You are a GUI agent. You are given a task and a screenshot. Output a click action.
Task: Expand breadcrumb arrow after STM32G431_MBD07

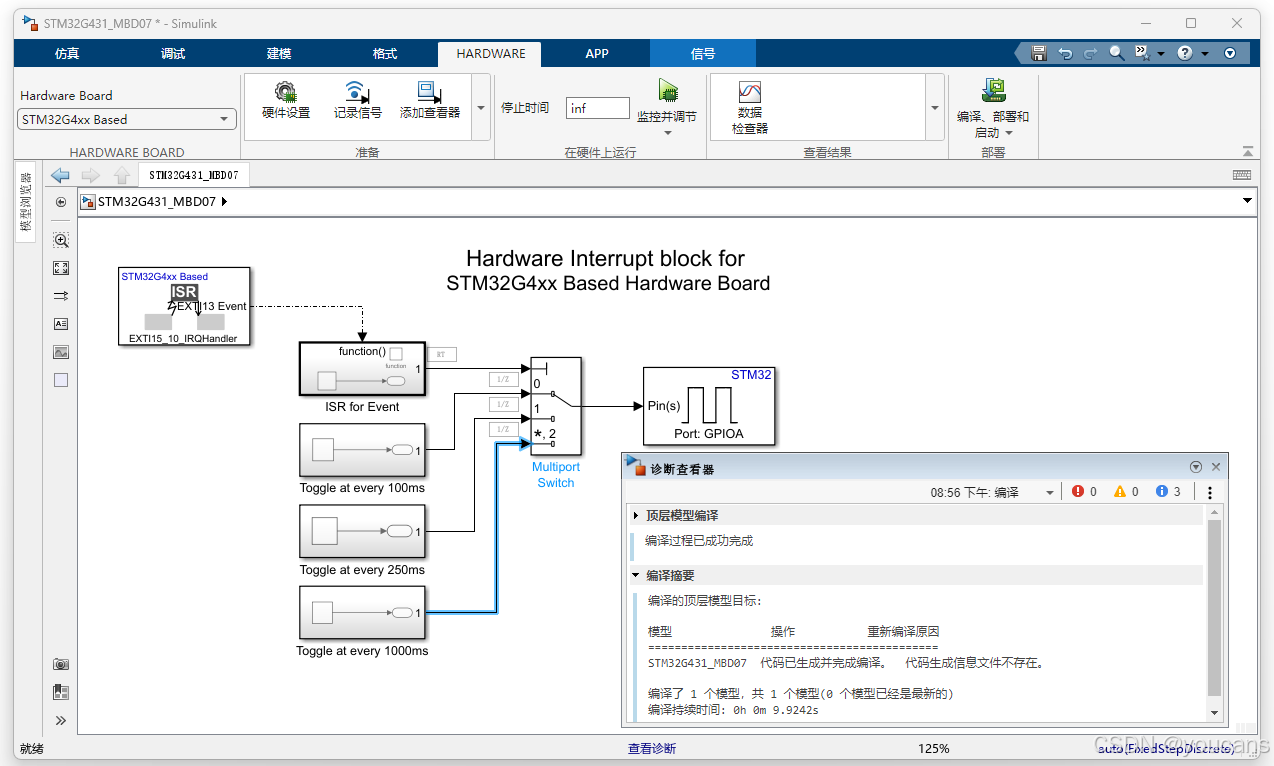(x=224, y=202)
